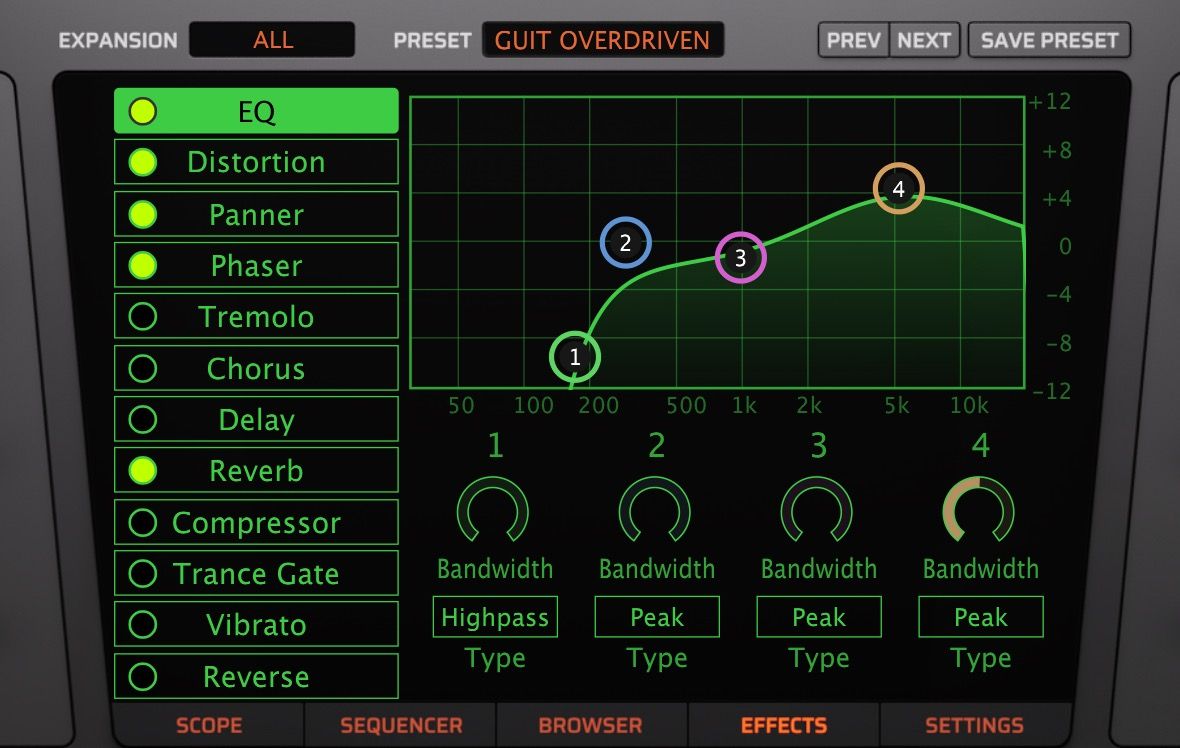The height and width of the screenshot is (748, 1180).
Task: Open the GUIT OVERDRIVEN preset menu
Action: point(603,40)
